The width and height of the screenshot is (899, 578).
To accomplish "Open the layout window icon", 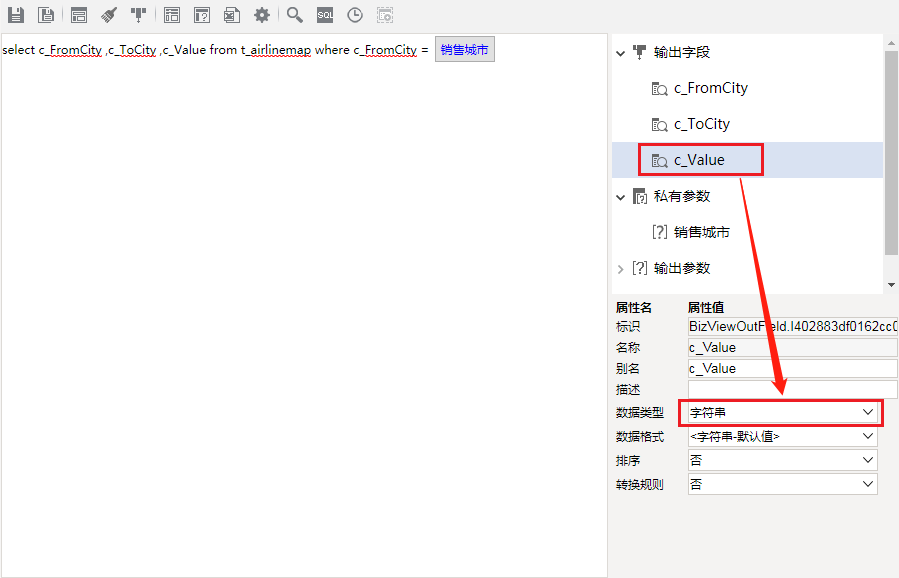I will point(79,15).
